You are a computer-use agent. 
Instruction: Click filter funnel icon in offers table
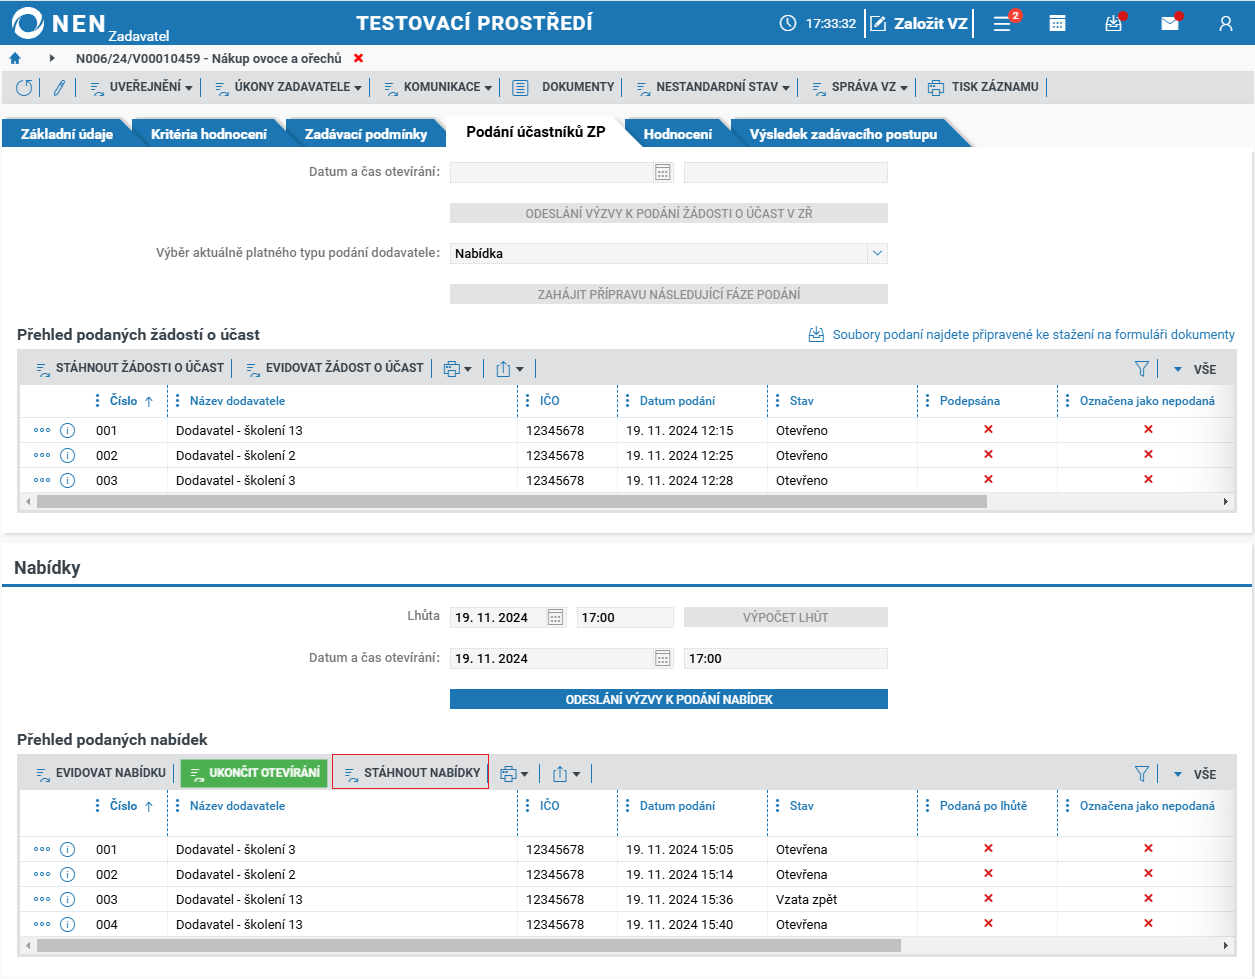click(1142, 774)
